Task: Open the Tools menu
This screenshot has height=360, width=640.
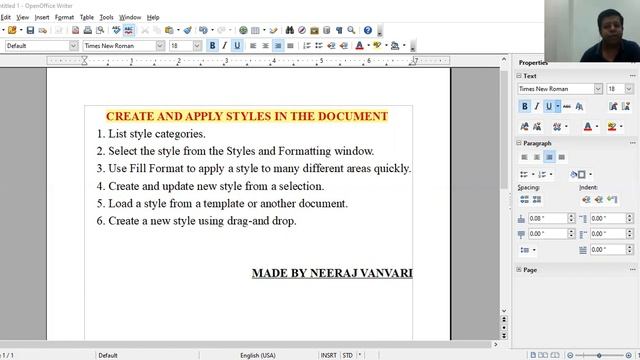Action: click(x=107, y=17)
